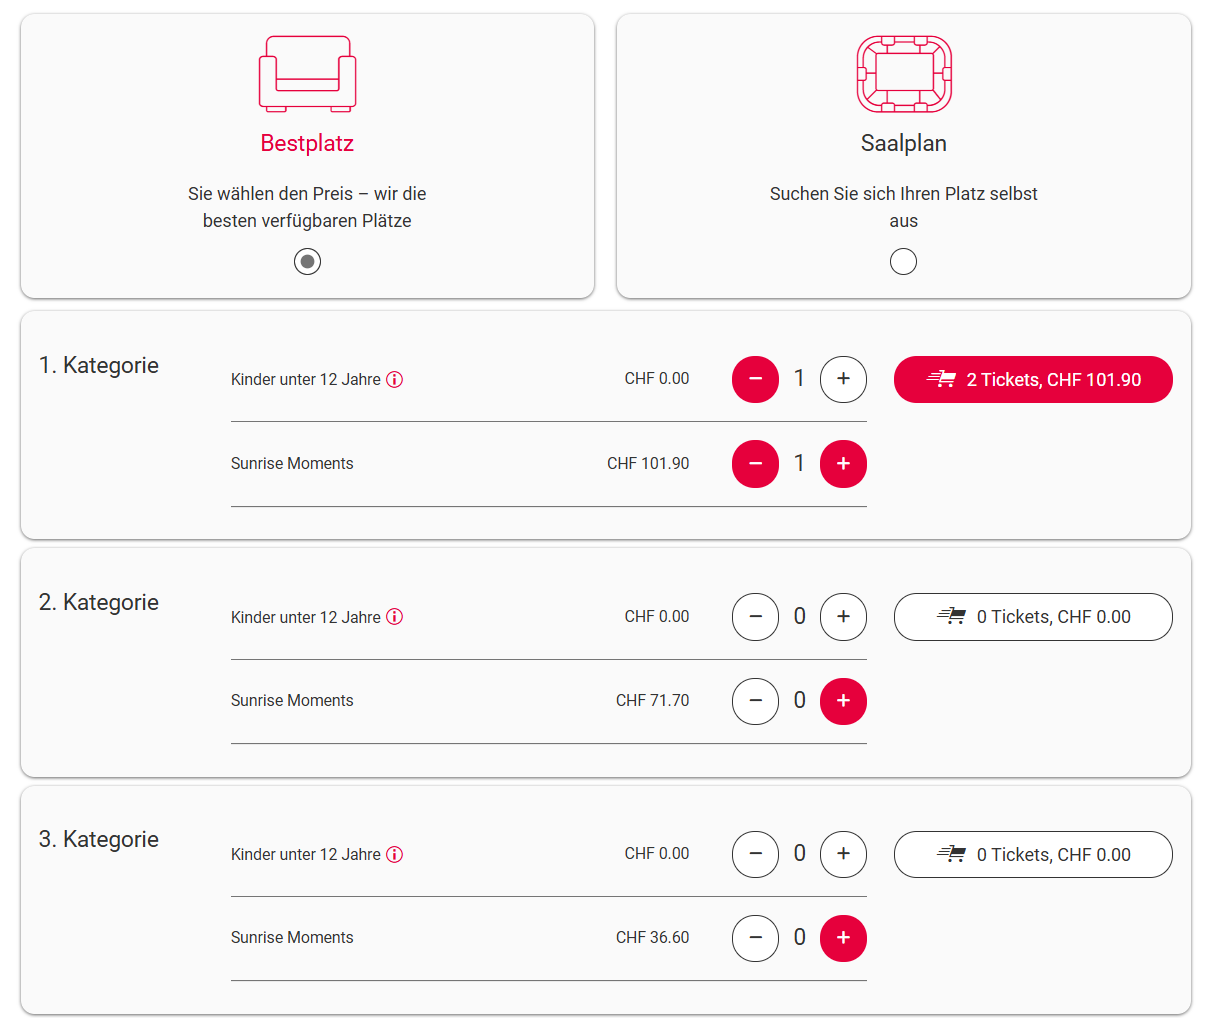Screen dimensions: 1220x1018
Task: Click the CHF 71.70 price
Action: coord(652,700)
